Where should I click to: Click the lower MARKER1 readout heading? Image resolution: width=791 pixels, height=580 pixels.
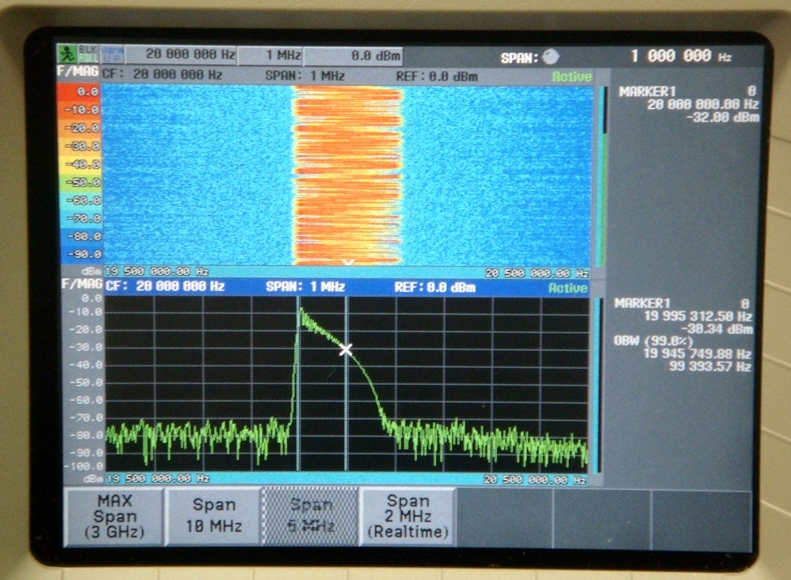(643, 304)
